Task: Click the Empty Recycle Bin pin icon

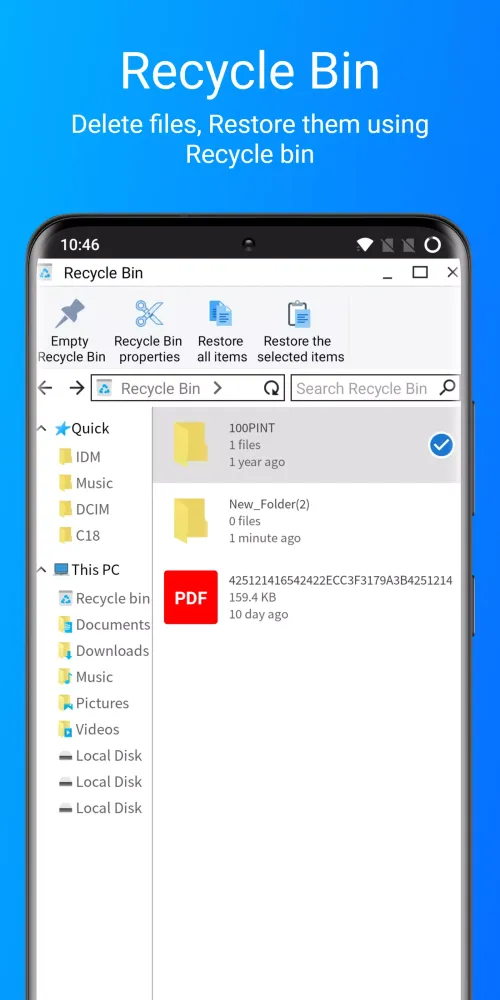Action: 70,313
